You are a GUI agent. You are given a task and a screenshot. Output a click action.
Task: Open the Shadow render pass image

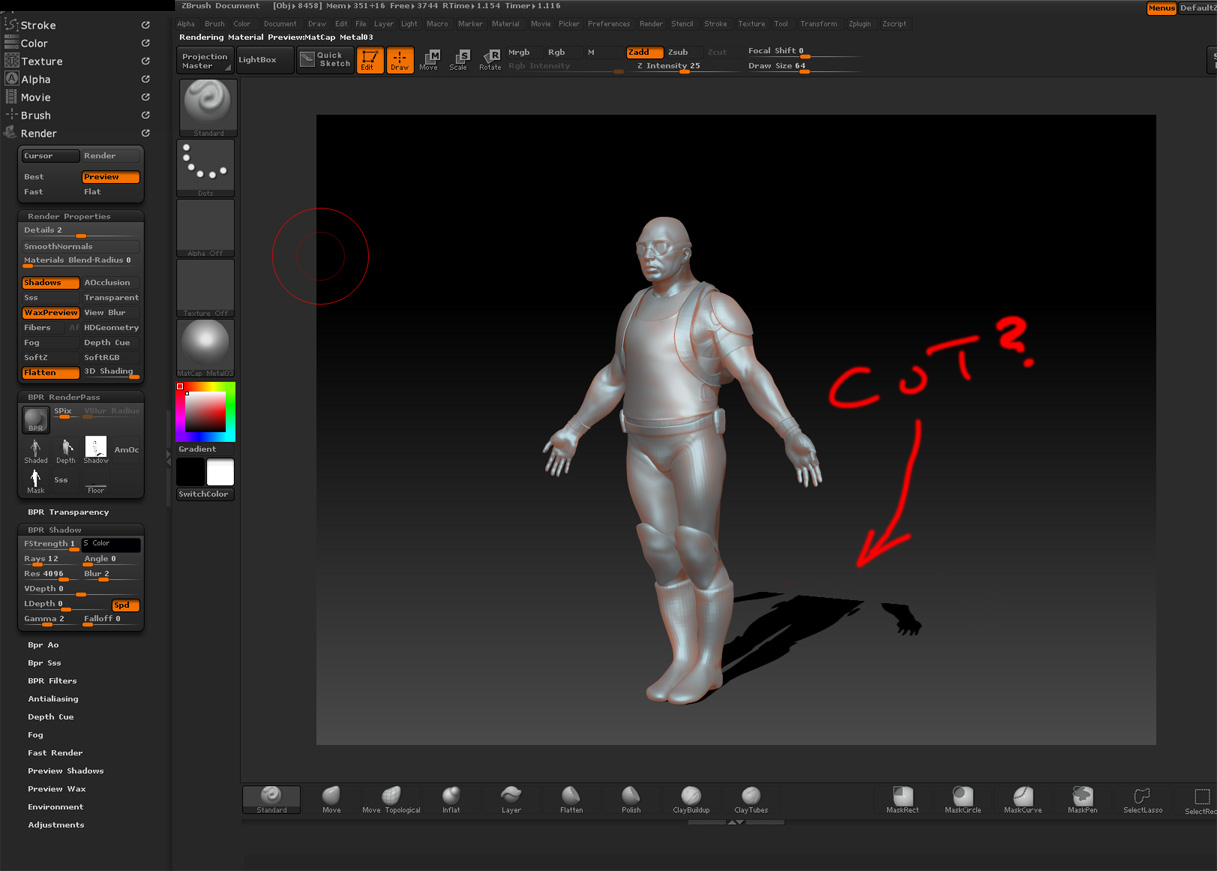tap(96, 450)
